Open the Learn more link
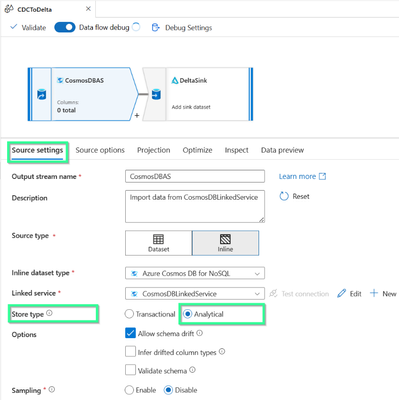The height and width of the screenshot is (400, 399). 297,177
